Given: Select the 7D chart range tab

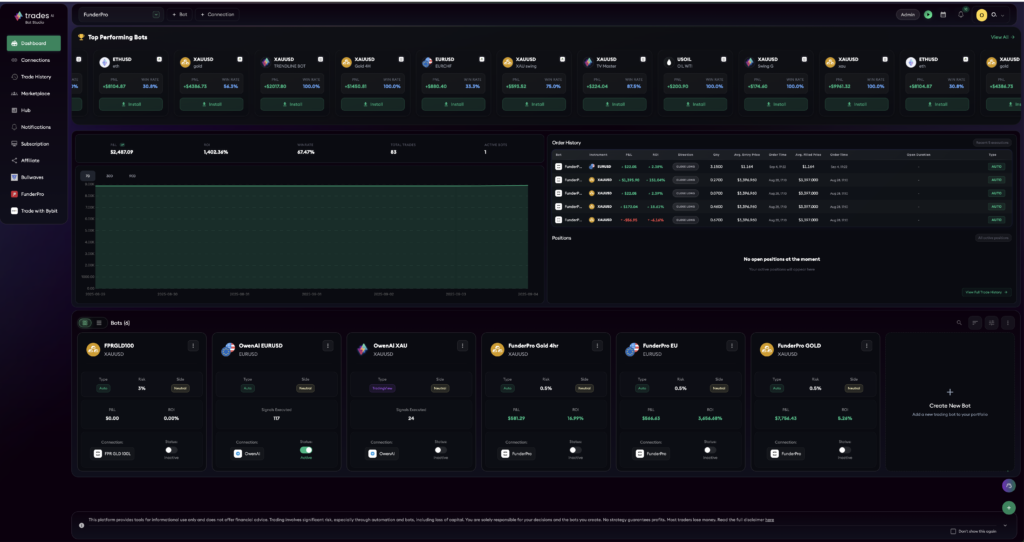Looking at the screenshot, I should click(87, 176).
